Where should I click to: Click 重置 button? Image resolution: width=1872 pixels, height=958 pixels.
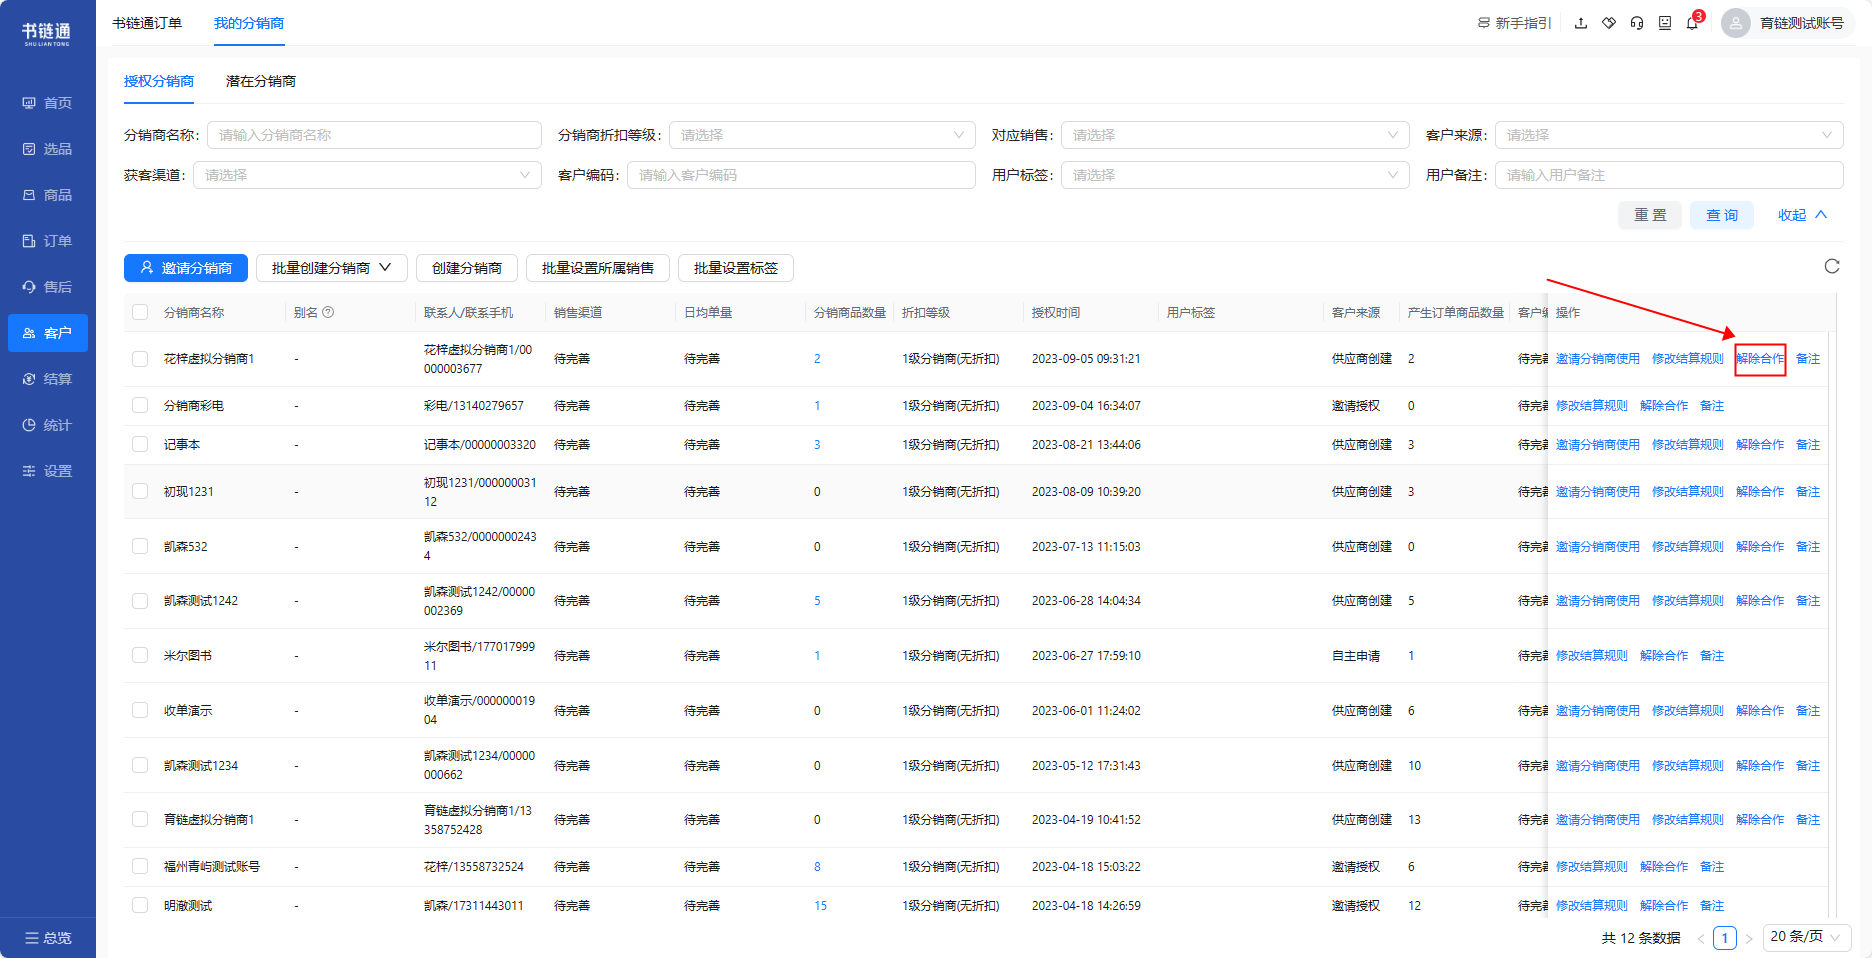(1650, 215)
